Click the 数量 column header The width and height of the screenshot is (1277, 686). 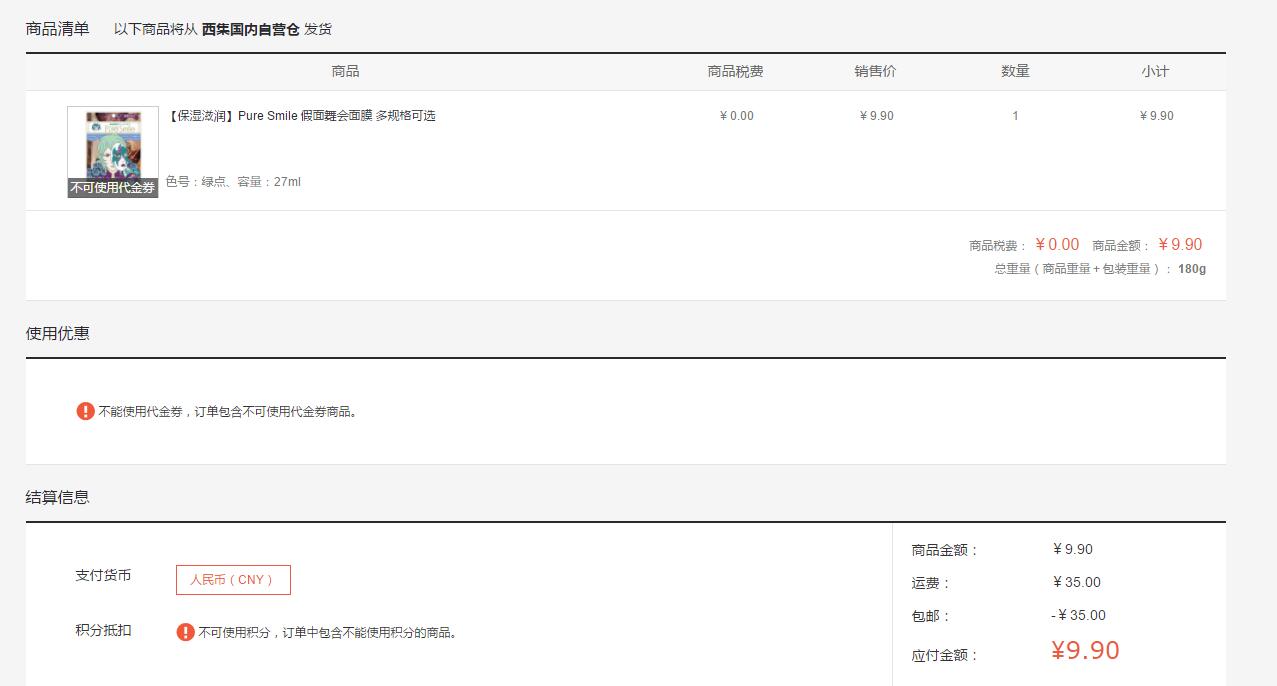pos(1015,71)
